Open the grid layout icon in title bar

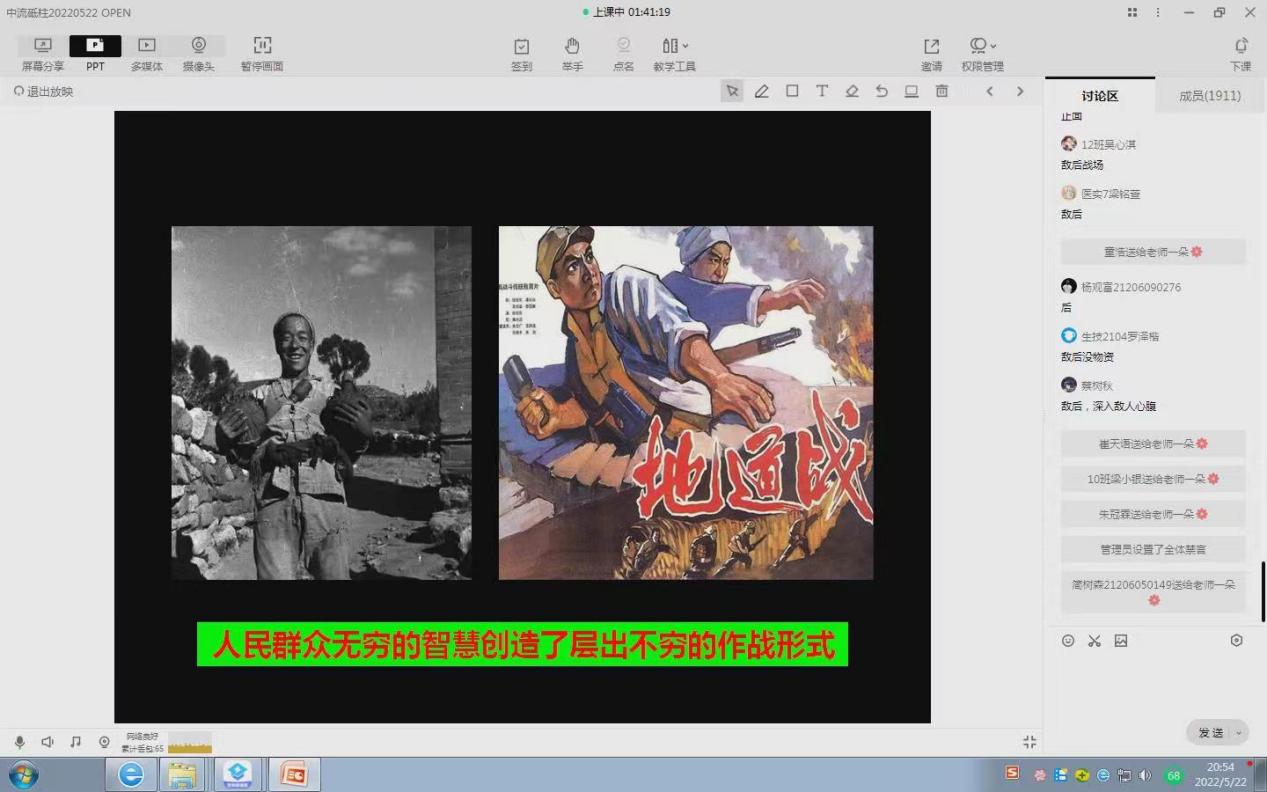[1132, 12]
